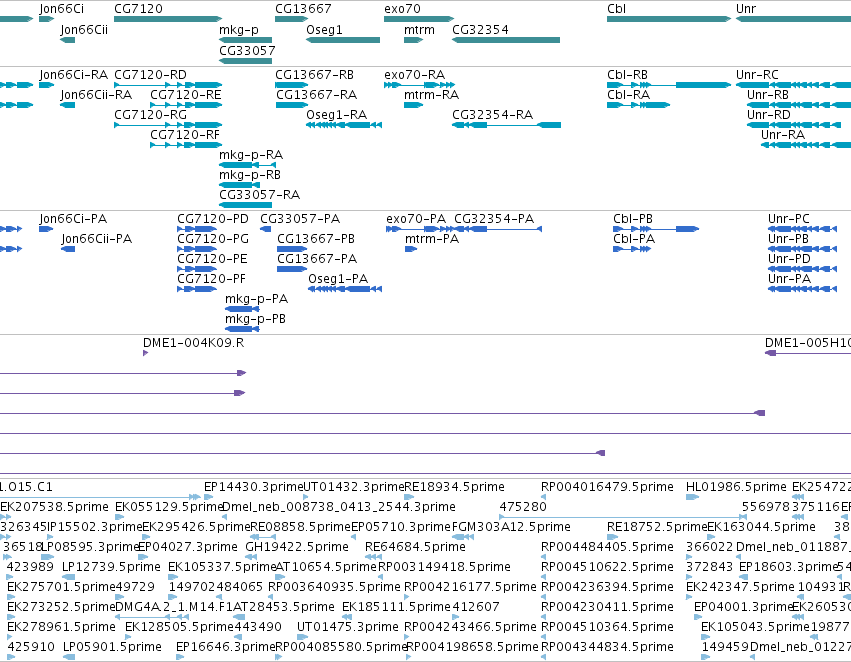Select protein mkg-p-PA
Image resolution: width=851 pixels, height=662 pixels.
click(242, 309)
